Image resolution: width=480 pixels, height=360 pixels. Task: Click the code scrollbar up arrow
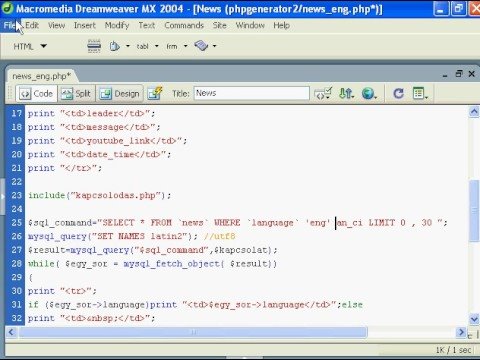pos(474,111)
